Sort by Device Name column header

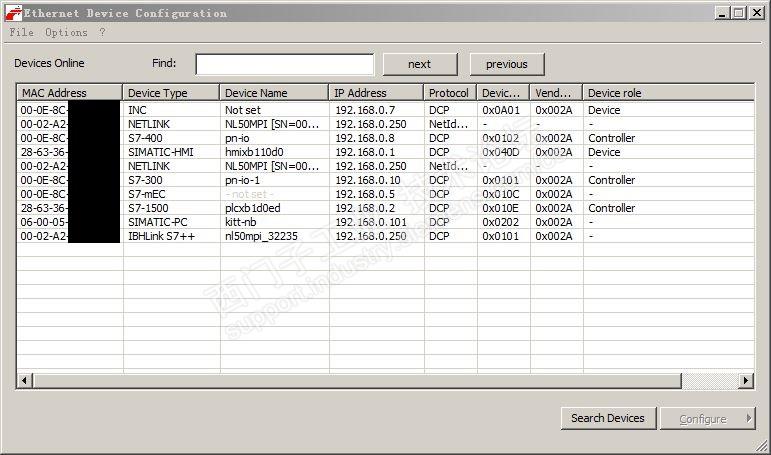pyautogui.click(x=274, y=93)
